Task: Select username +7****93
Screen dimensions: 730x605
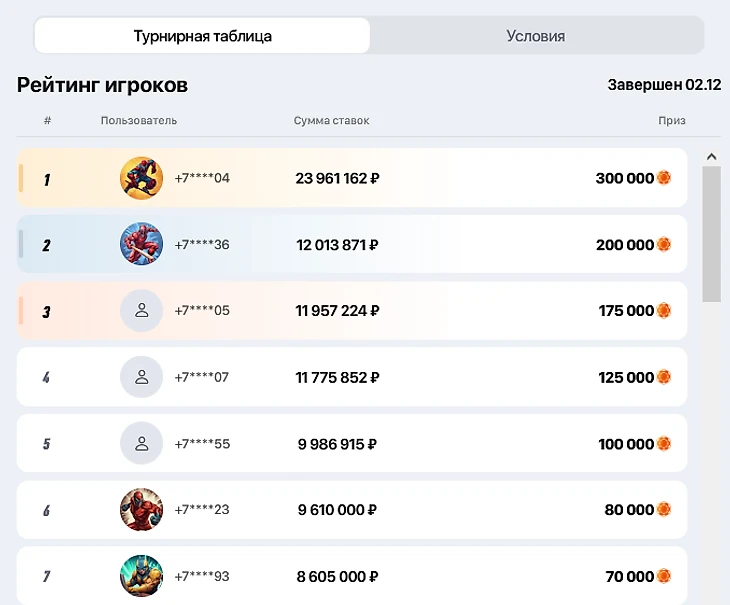Action: coord(202,577)
